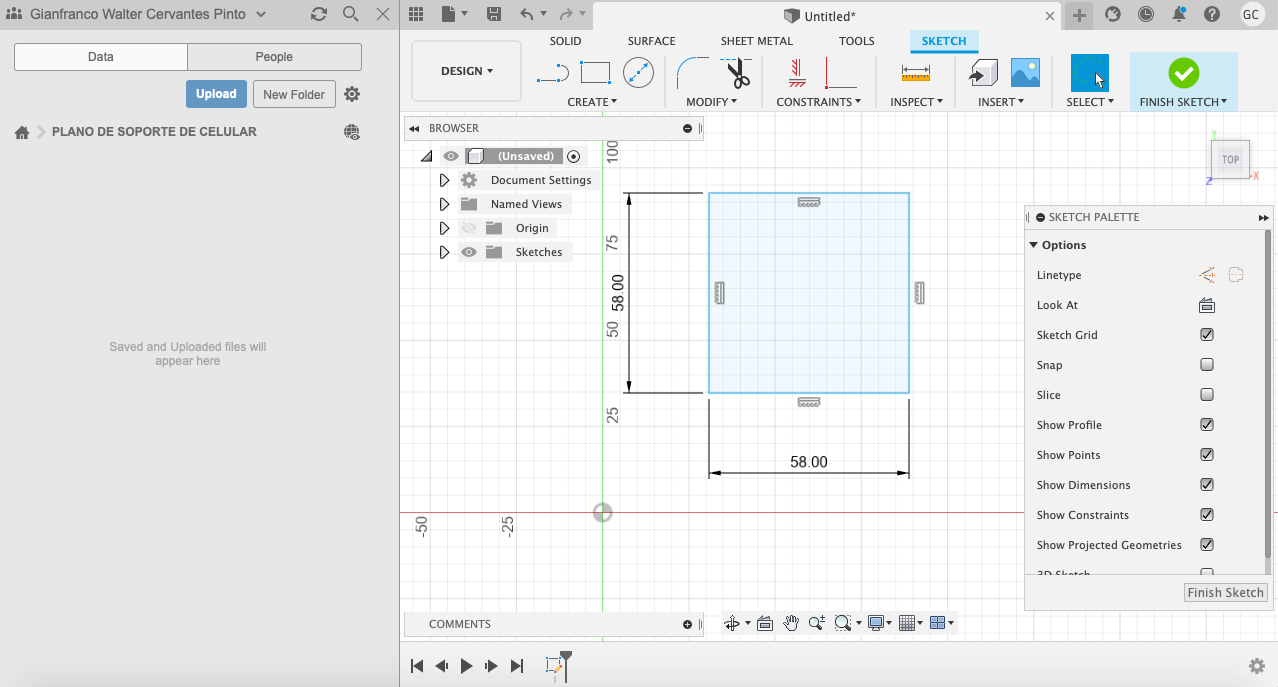The height and width of the screenshot is (687, 1278).
Task: Toggle the data panel grid icon
Action: pyautogui.click(x=416, y=14)
